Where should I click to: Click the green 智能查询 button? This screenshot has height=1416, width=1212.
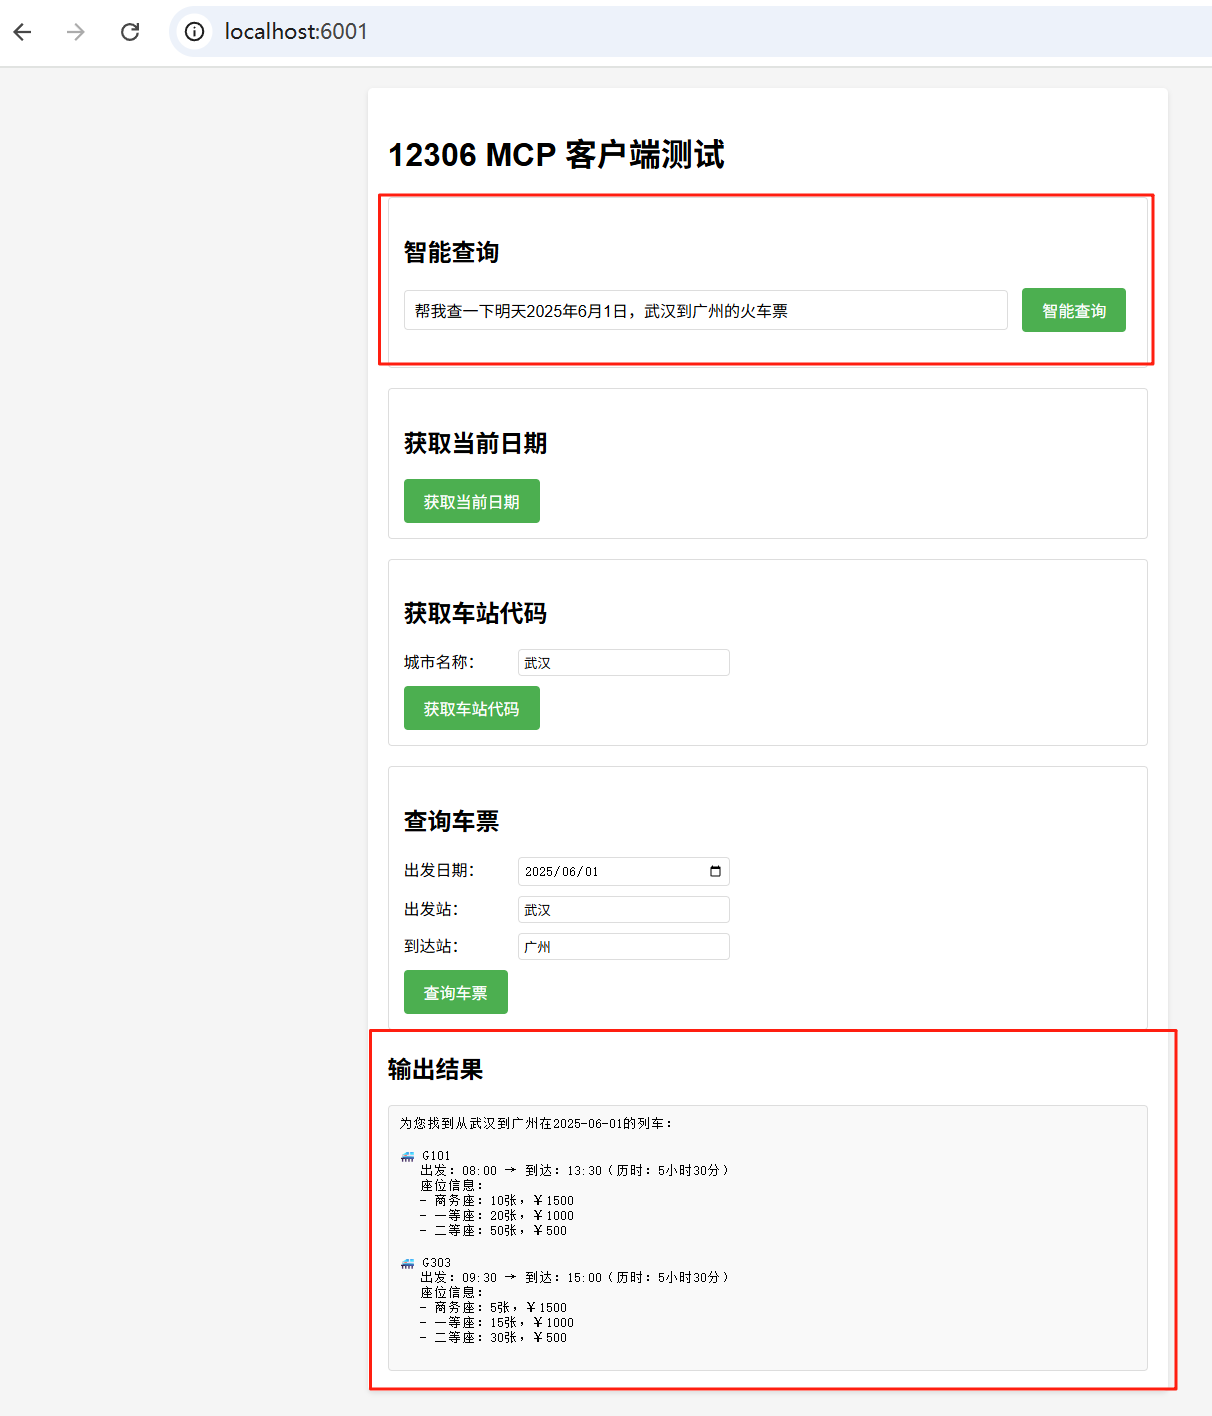click(x=1074, y=310)
